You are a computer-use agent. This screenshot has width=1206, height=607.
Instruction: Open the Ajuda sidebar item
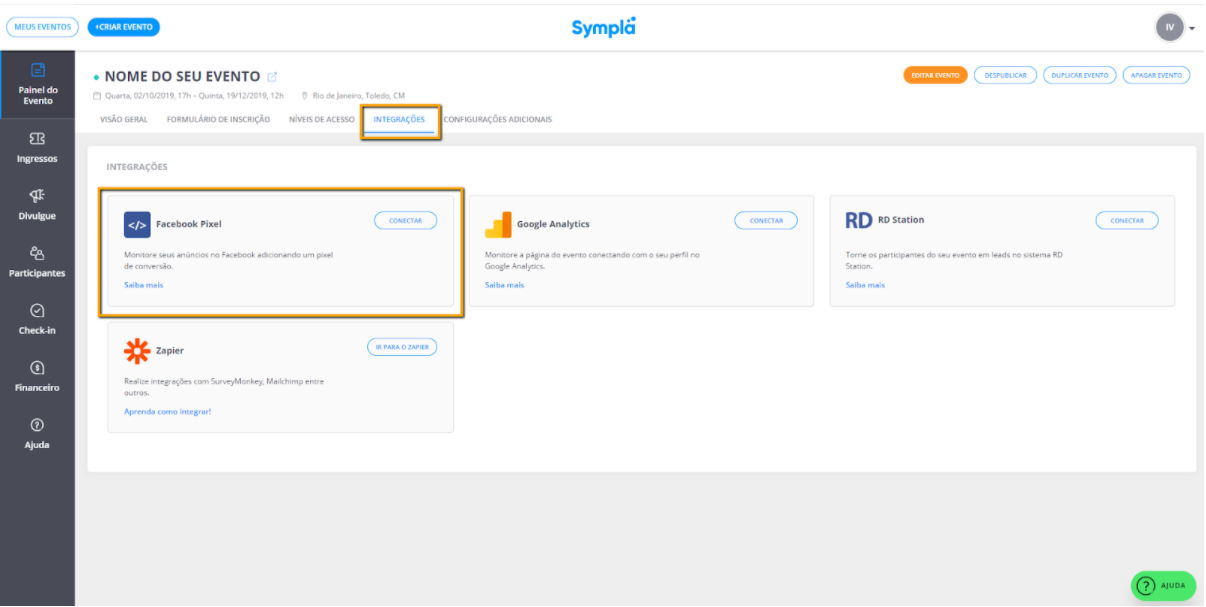(37, 434)
